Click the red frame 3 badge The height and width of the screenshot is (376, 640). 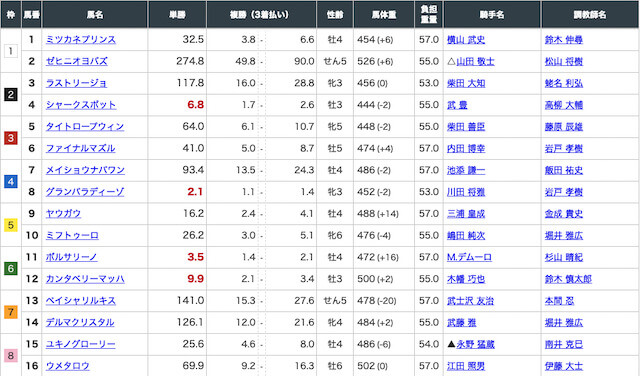pyautogui.click(x=11, y=138)
